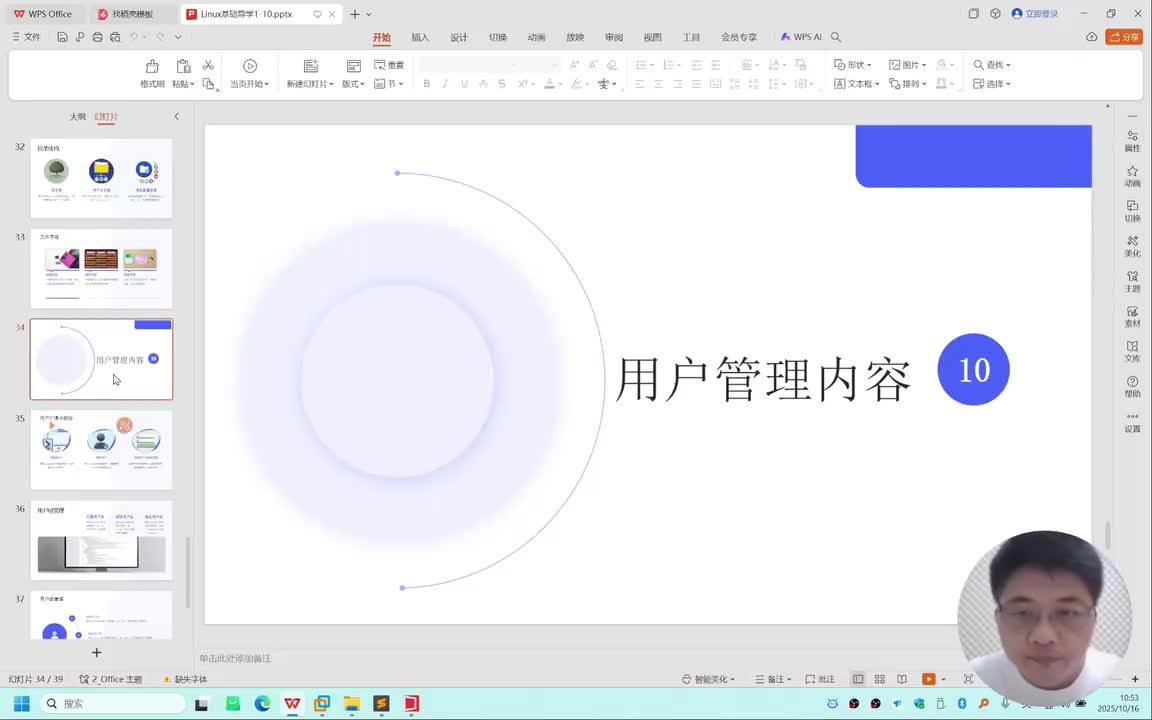Viewport: 1152px width, 720px height.
Task: Switch to the Review (审阅) tab
Action: (613, 37)
